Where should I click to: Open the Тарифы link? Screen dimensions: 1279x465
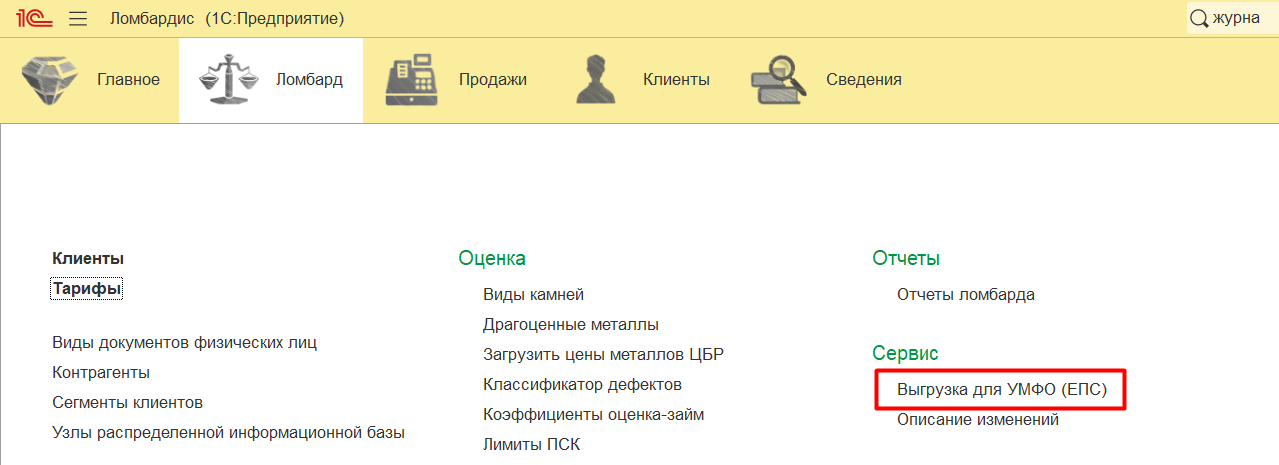pyautogui.click(x=87, y=289)
